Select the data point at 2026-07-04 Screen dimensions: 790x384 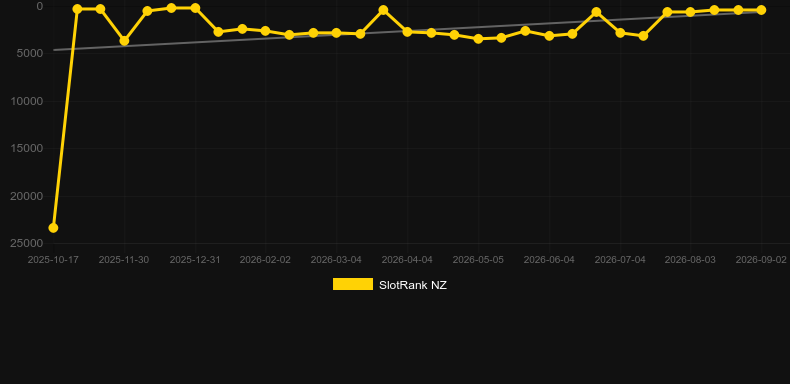[620, 33]
